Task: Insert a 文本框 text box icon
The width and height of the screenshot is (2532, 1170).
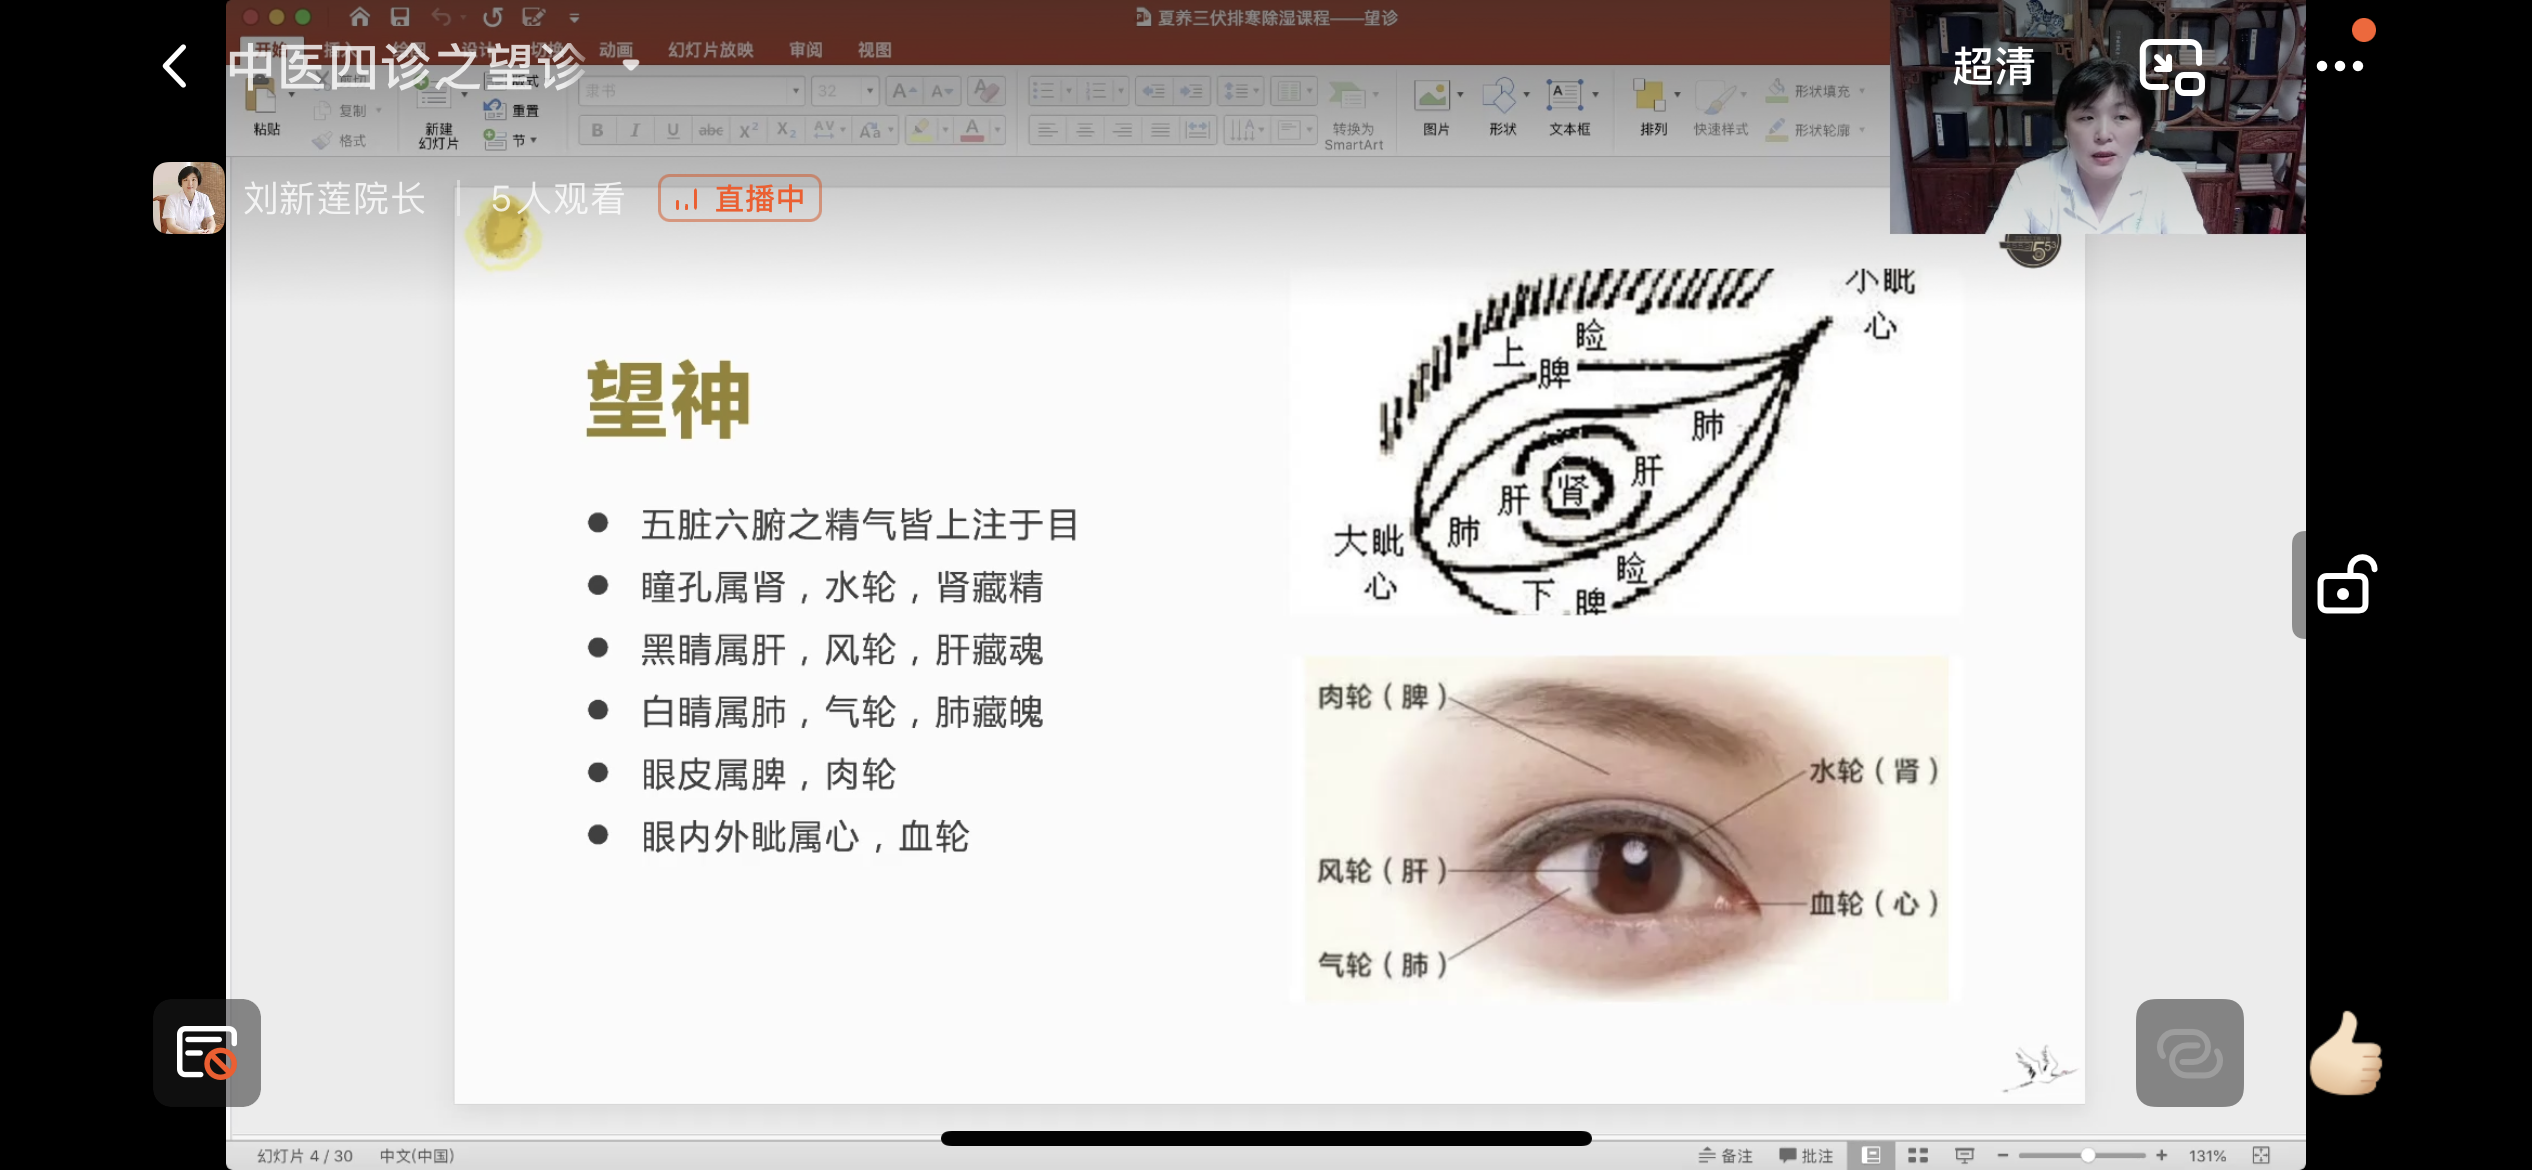Action: (1566, 97)
